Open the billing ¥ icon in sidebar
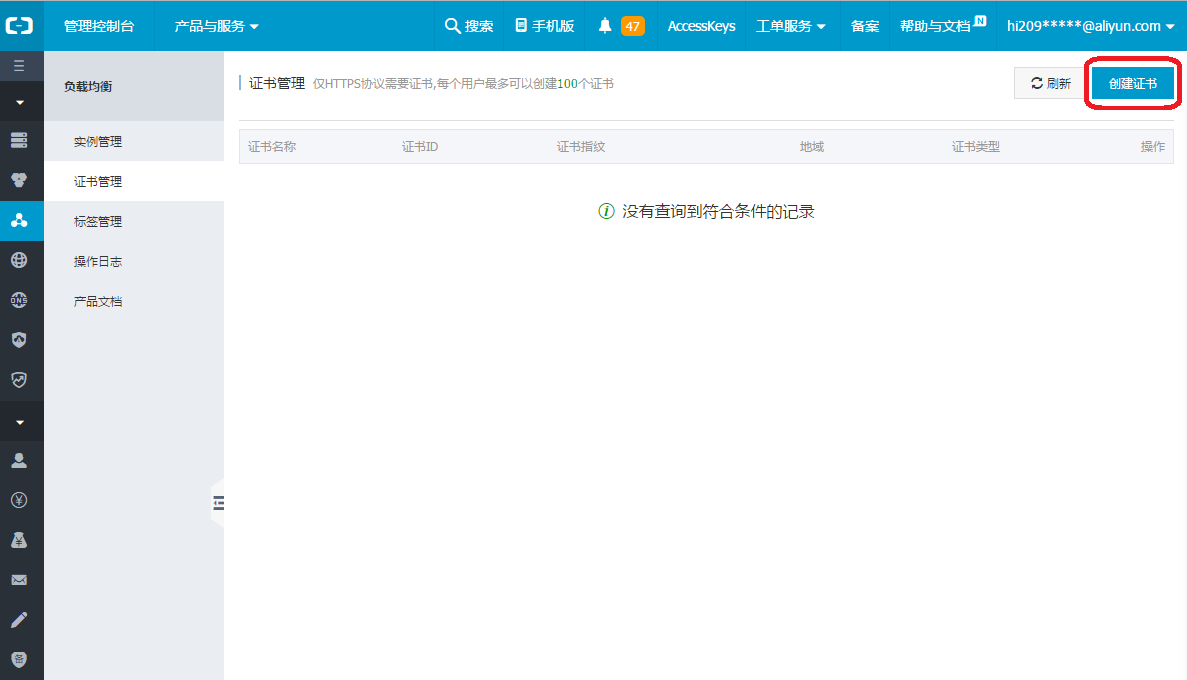 [21, 501]
